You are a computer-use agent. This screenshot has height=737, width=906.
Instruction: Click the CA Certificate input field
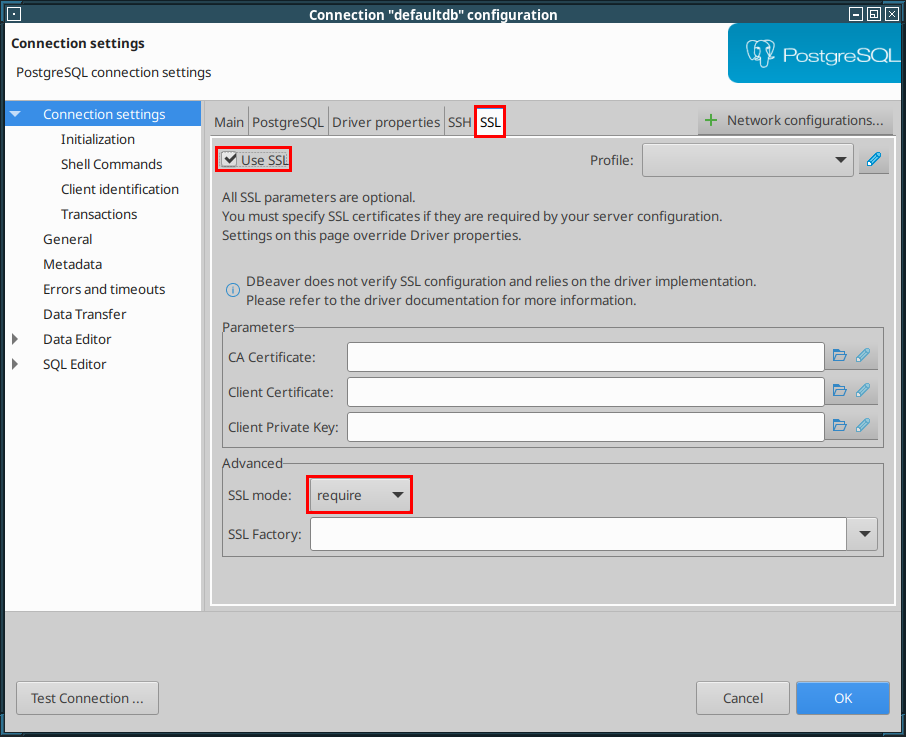(585, 357)
